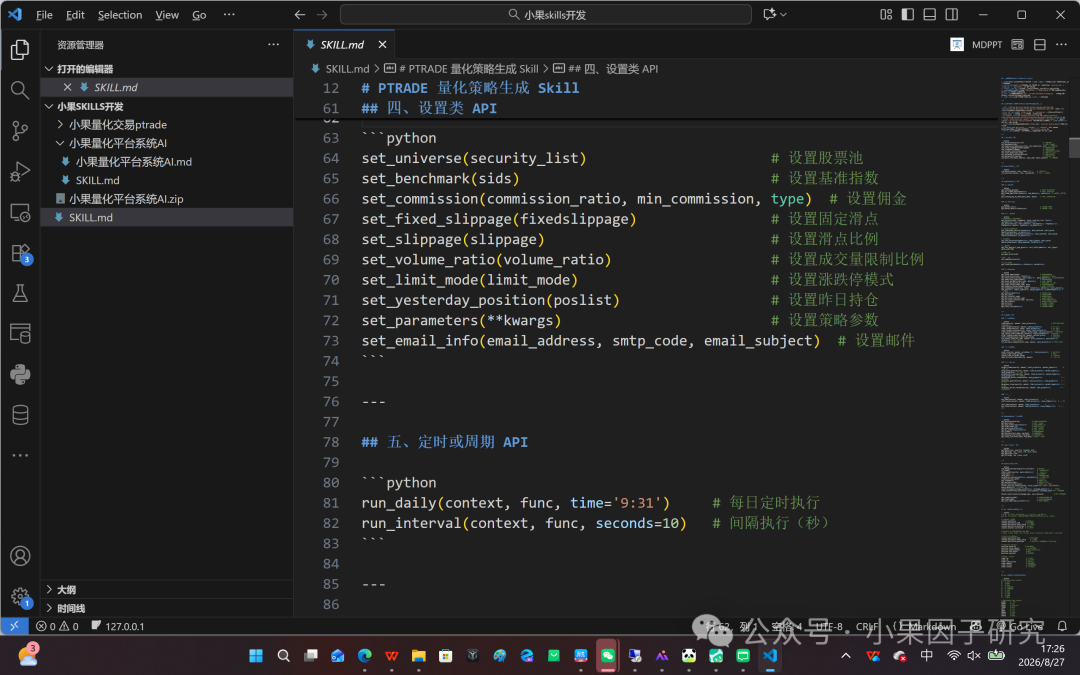1080x675 pixels.
Task: Expand the 大纲 outline section
Action: pos(167,590)
